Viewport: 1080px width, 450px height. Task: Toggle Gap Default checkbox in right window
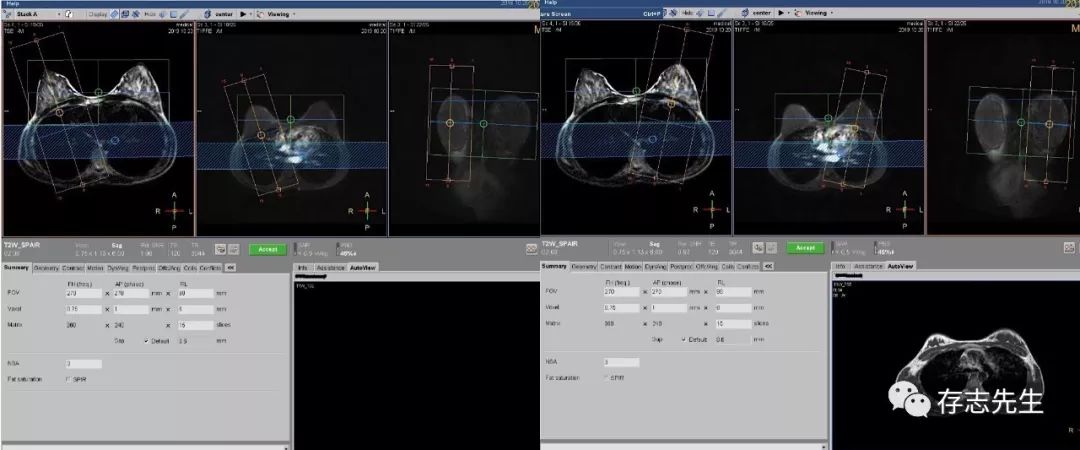point(684,339)
